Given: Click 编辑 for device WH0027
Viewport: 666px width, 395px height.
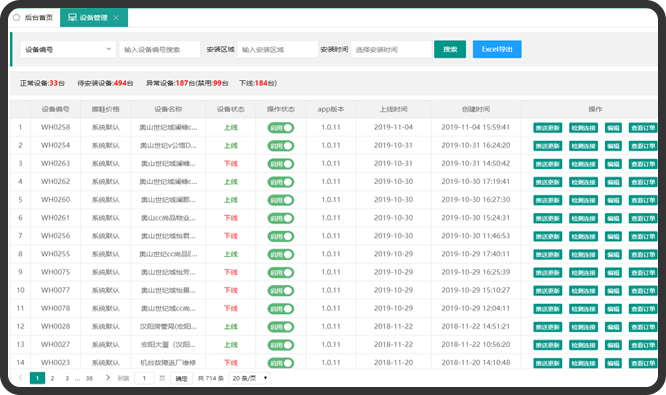Looking at the screenshot, I should coord(613,345).
